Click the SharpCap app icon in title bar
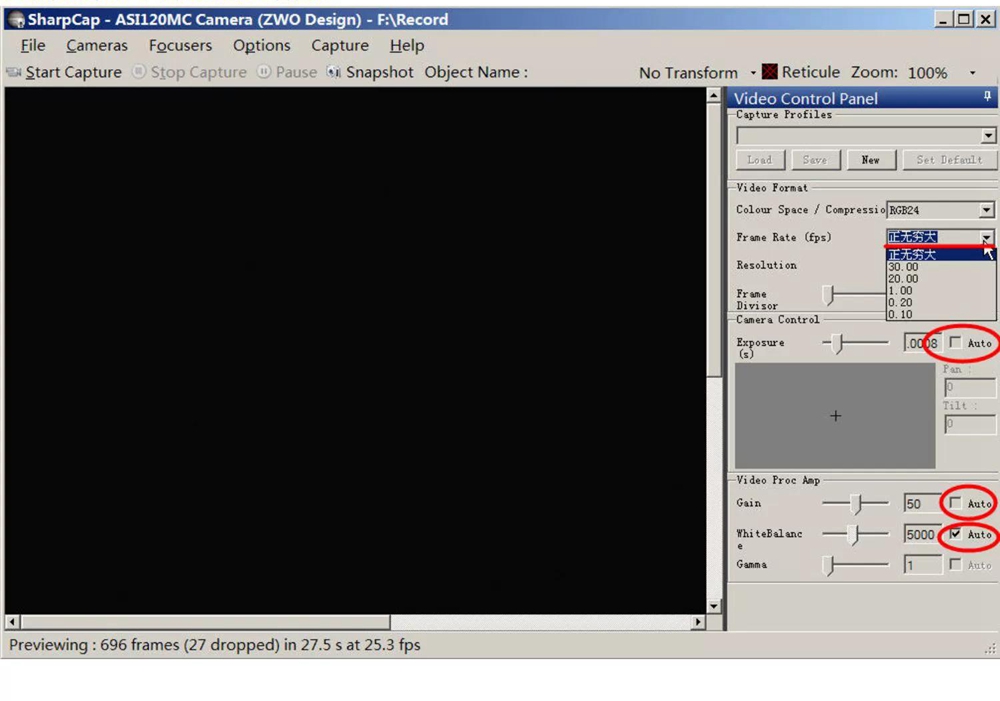The image size is (1000, 701). tap(16, 19)
